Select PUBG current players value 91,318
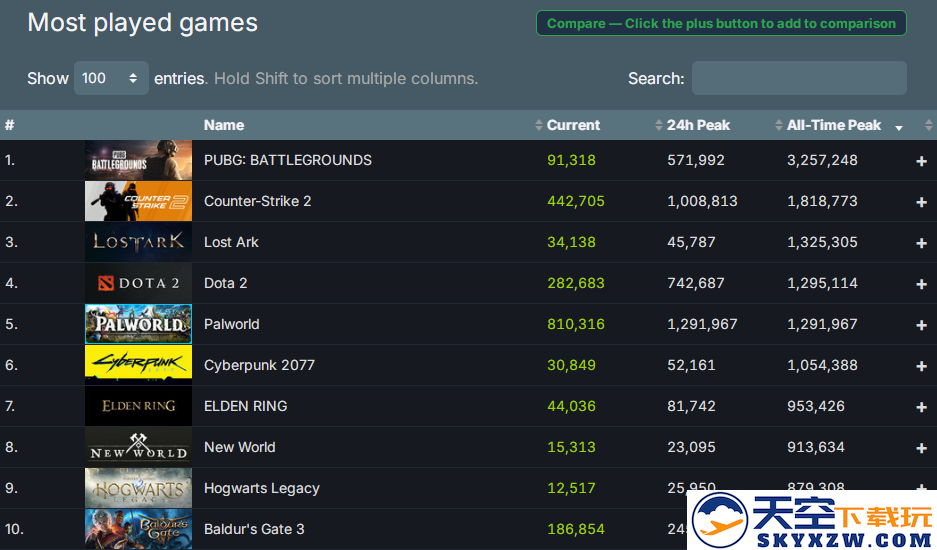Screen dimensions: 937x550 [x=571, y=160]
